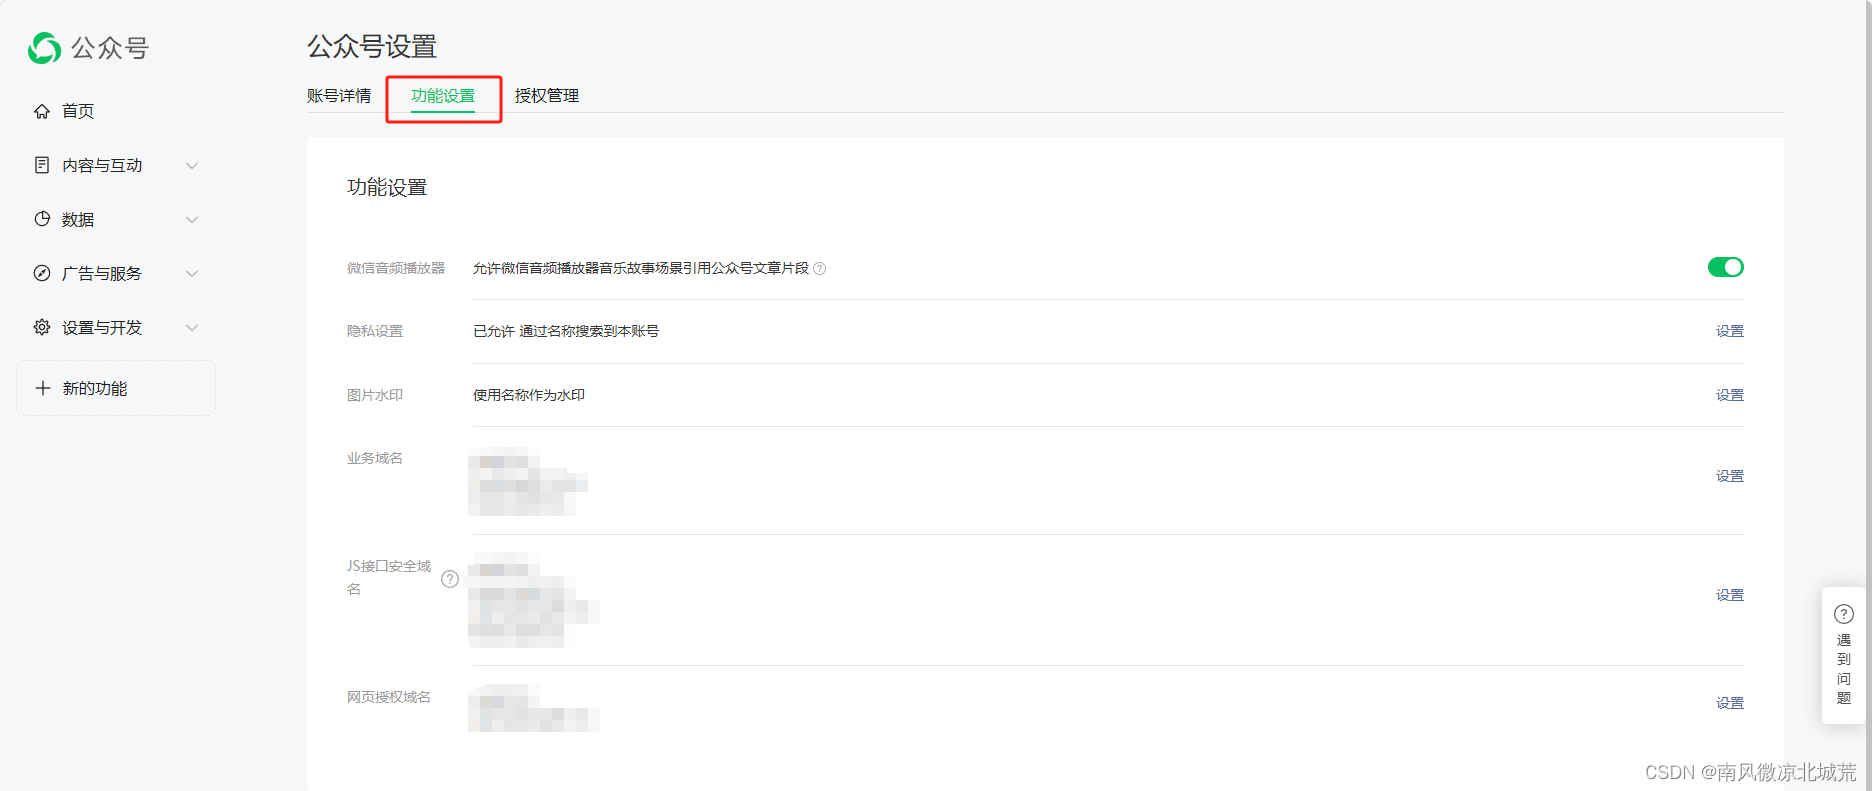Click text 已允许 通过名称搜索到本账号

tap(566, 331)
